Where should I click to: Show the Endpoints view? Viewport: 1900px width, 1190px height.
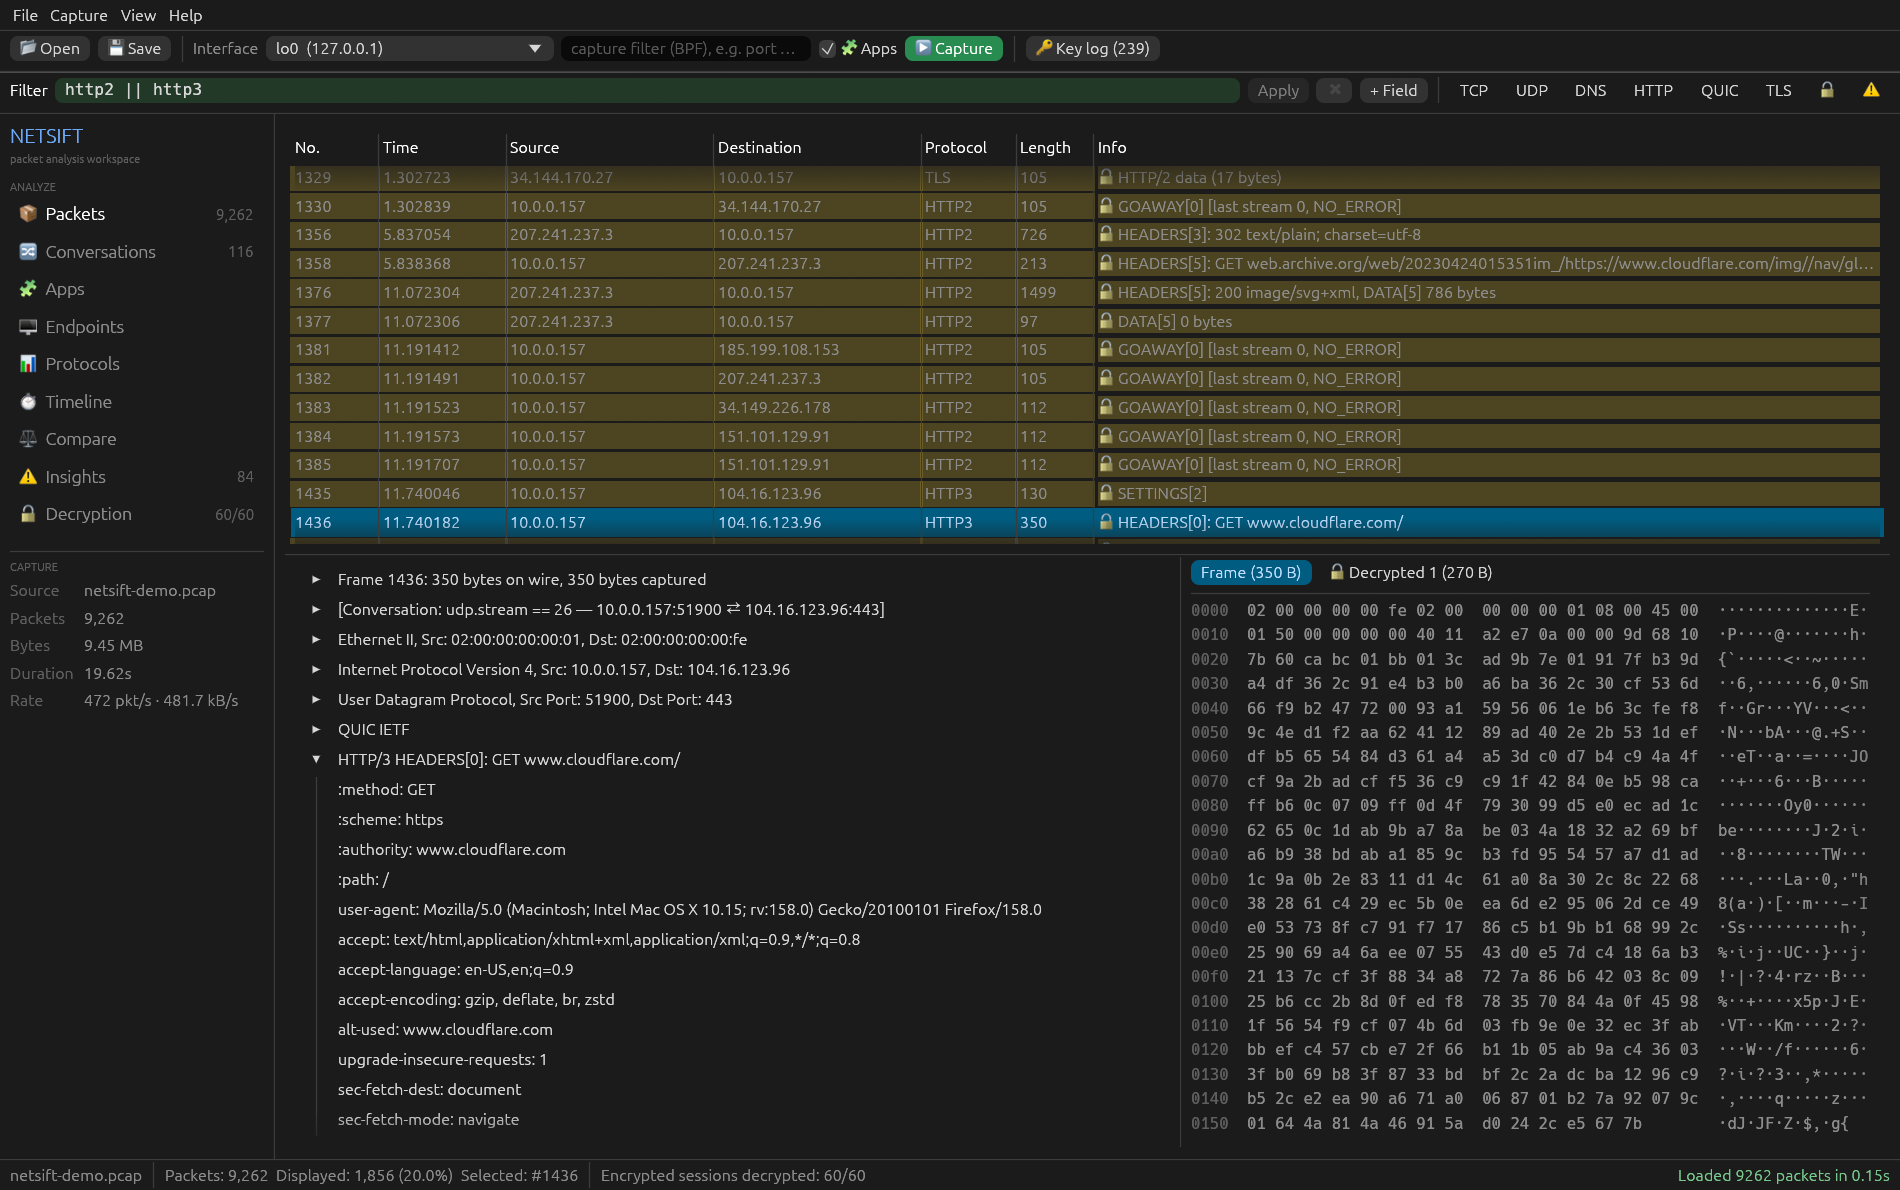click(x=136, y=327)
